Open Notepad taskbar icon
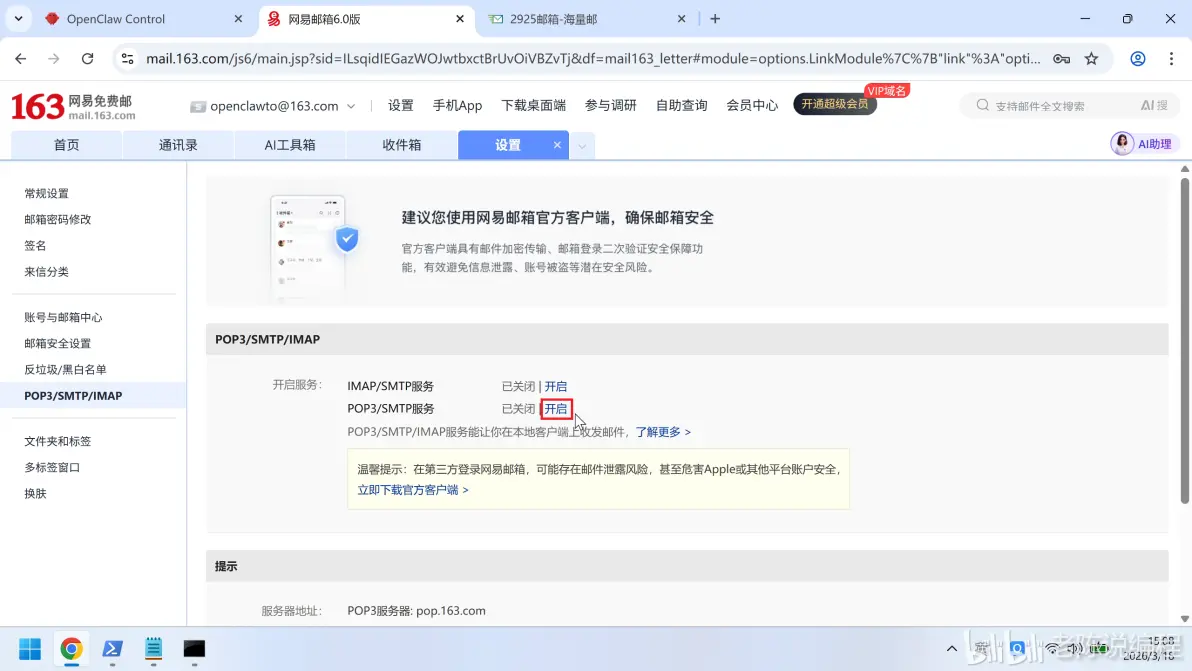Viewport: 1192px width, 671px height. [154, 649]
